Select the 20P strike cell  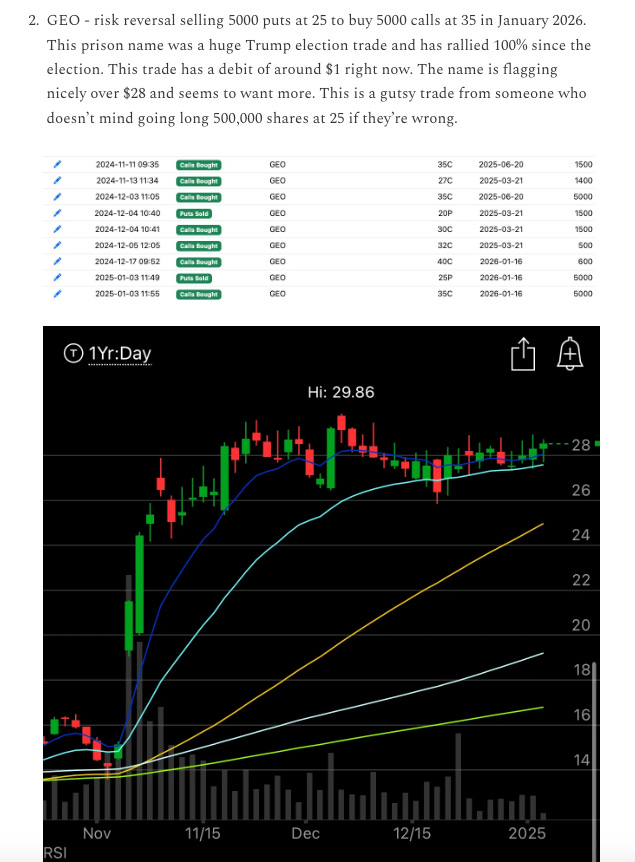[445, 213]
